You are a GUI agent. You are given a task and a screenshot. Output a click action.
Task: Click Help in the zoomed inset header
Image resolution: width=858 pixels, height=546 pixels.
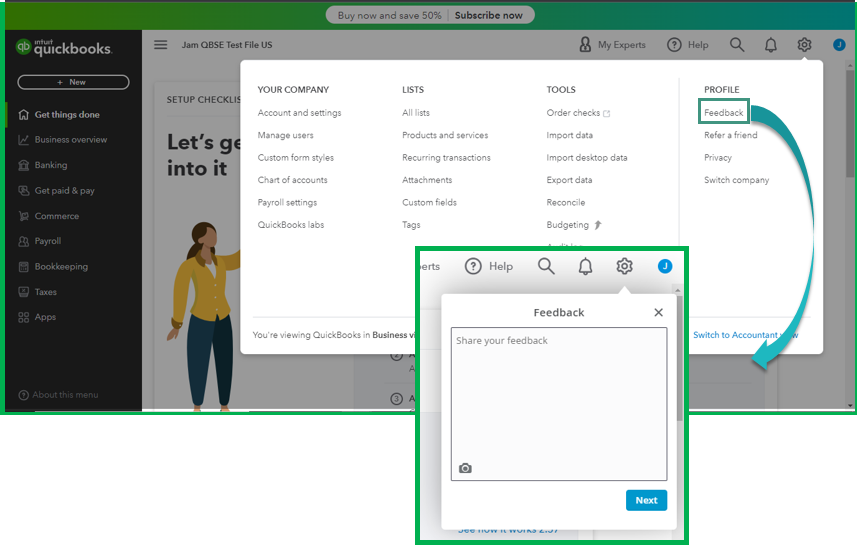pyautogui.click(x=489, y=266)
